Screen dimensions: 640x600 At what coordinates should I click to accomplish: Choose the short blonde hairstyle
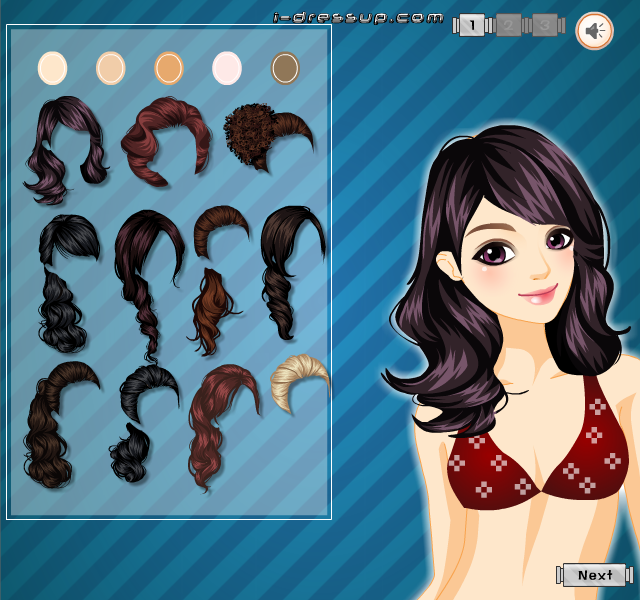pyautogui.click(x=299, y=384)
